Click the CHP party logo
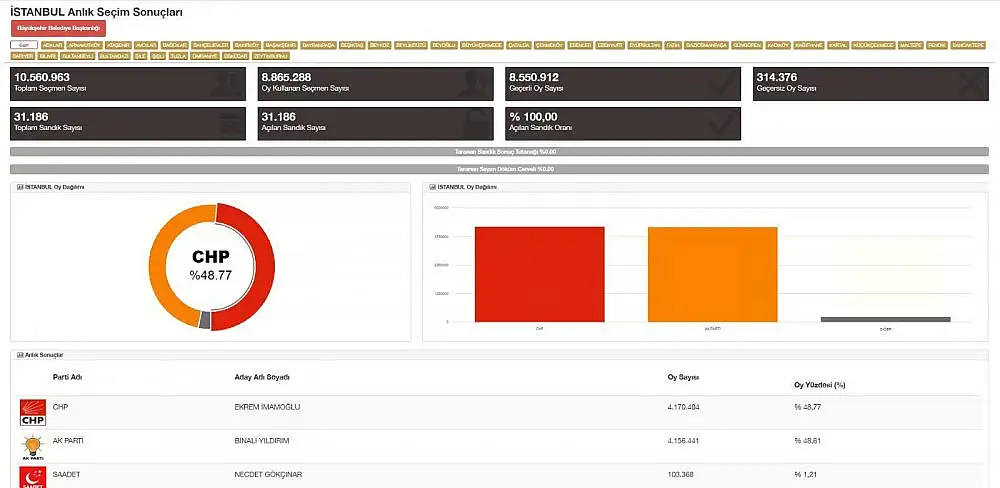Screen dimensions: 1000x488 coord(33,413)
